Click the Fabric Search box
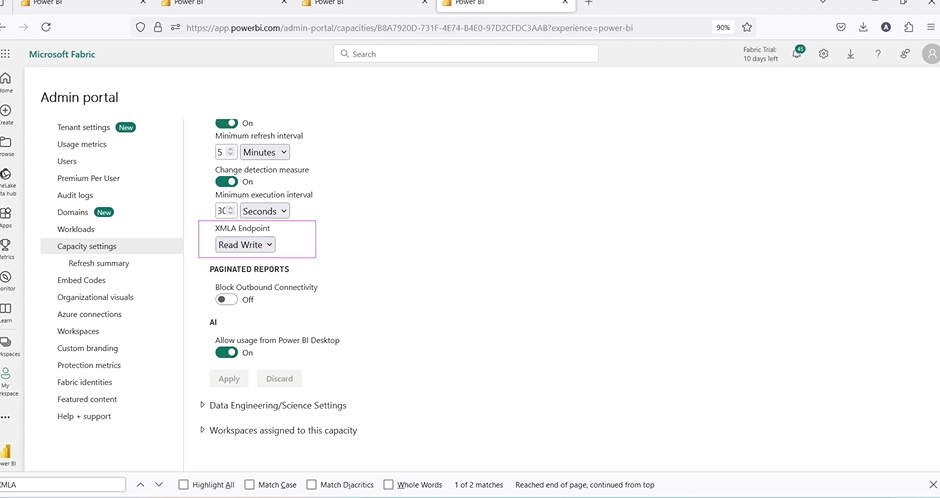The image size is (940, 498). pos(466,53)
